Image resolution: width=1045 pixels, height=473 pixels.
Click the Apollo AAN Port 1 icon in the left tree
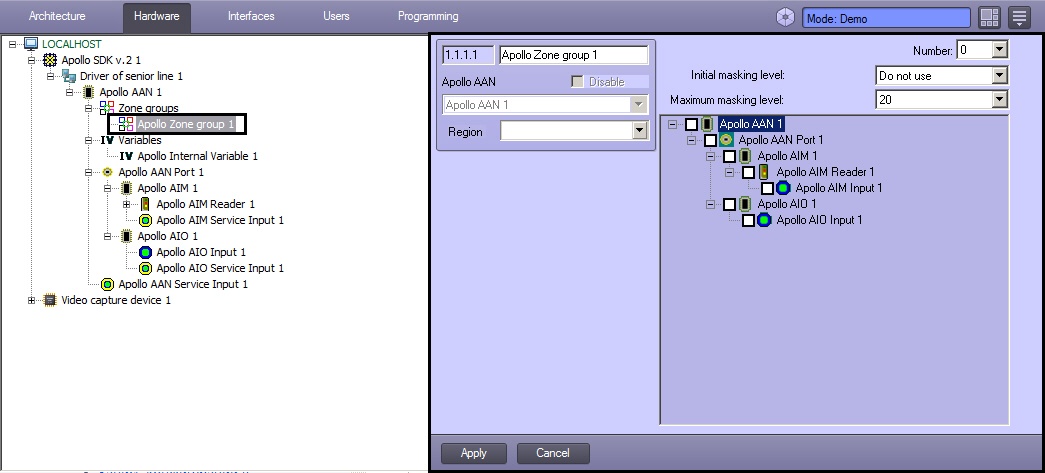tap(107, 172)
